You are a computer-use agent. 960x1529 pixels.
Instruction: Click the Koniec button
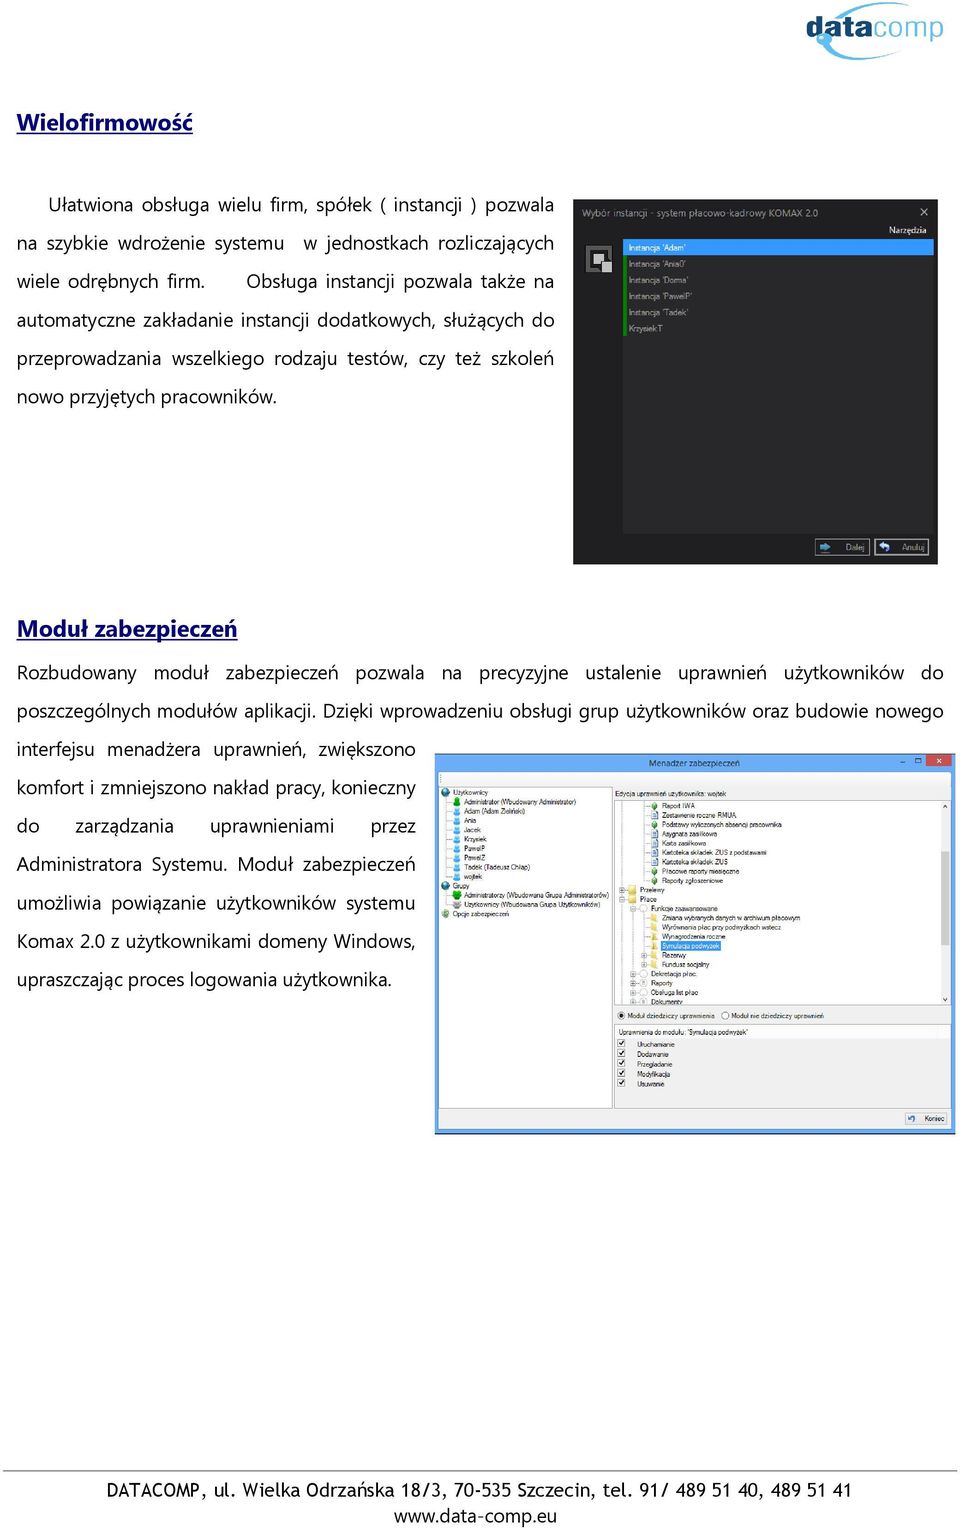(926, 1118)
